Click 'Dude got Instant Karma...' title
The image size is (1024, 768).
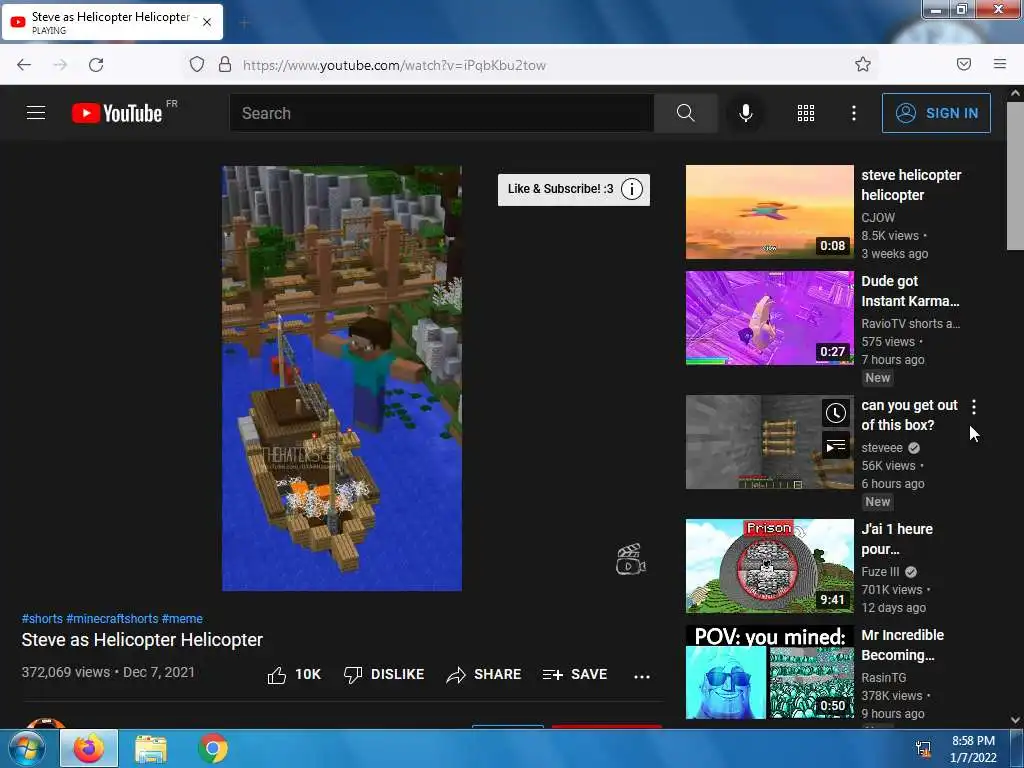click(x=910, y=291)
